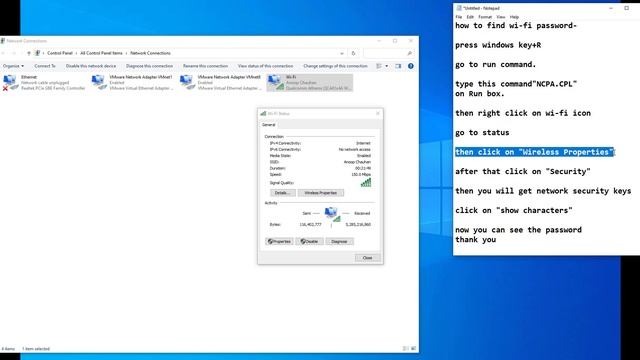The height and width of the screenshot is (360, 640).
Task: Click the back navigation arrow
Action: pyautogui.click(x=4, y=53)
